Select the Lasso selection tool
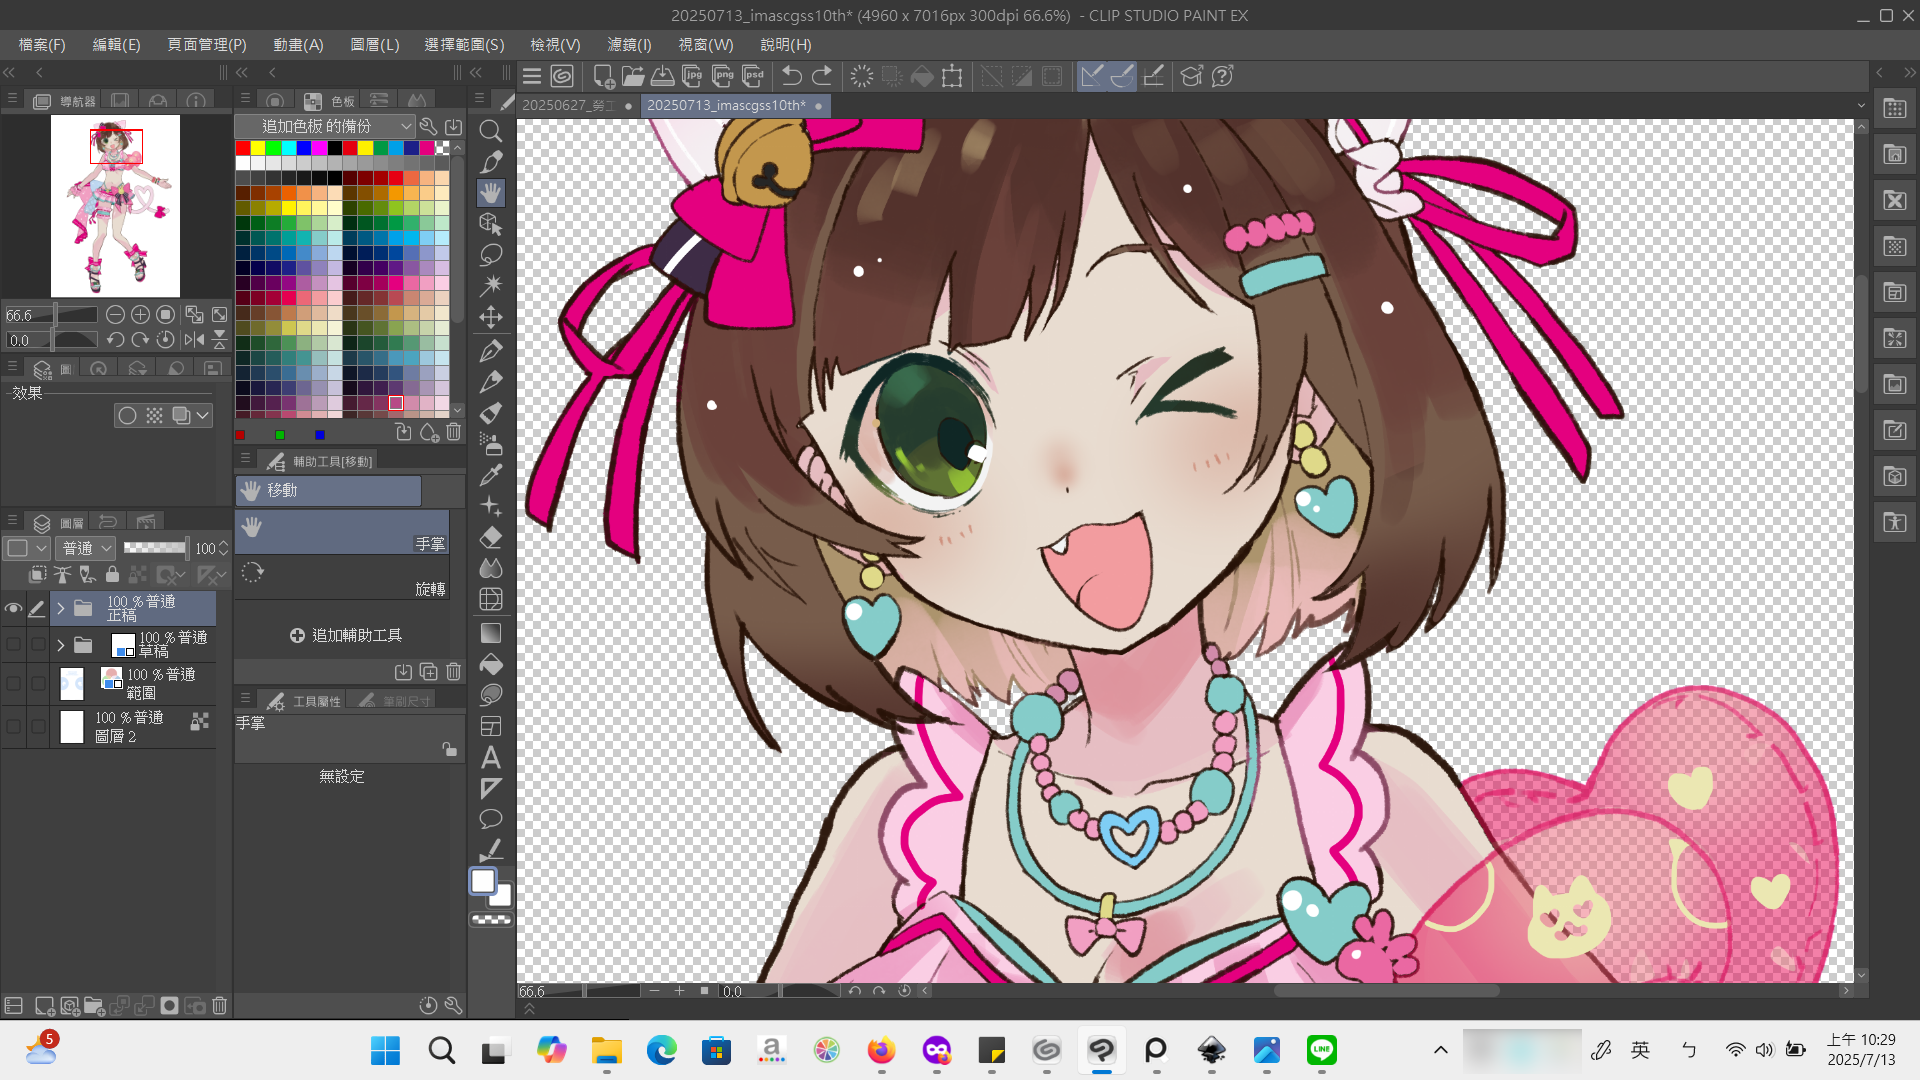This screenshot has height=1080, width=1920. click(490, 255)
